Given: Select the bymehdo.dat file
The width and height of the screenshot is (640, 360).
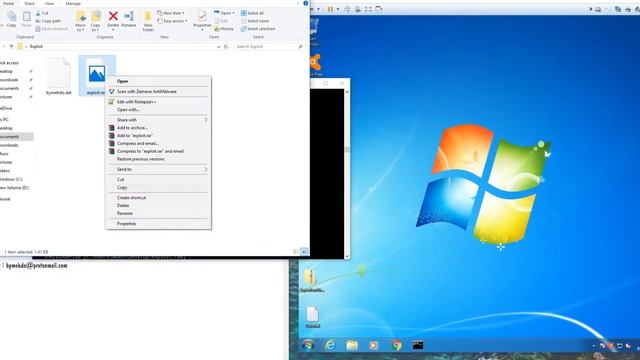Looking at the screenshot, I should point(59,76).
